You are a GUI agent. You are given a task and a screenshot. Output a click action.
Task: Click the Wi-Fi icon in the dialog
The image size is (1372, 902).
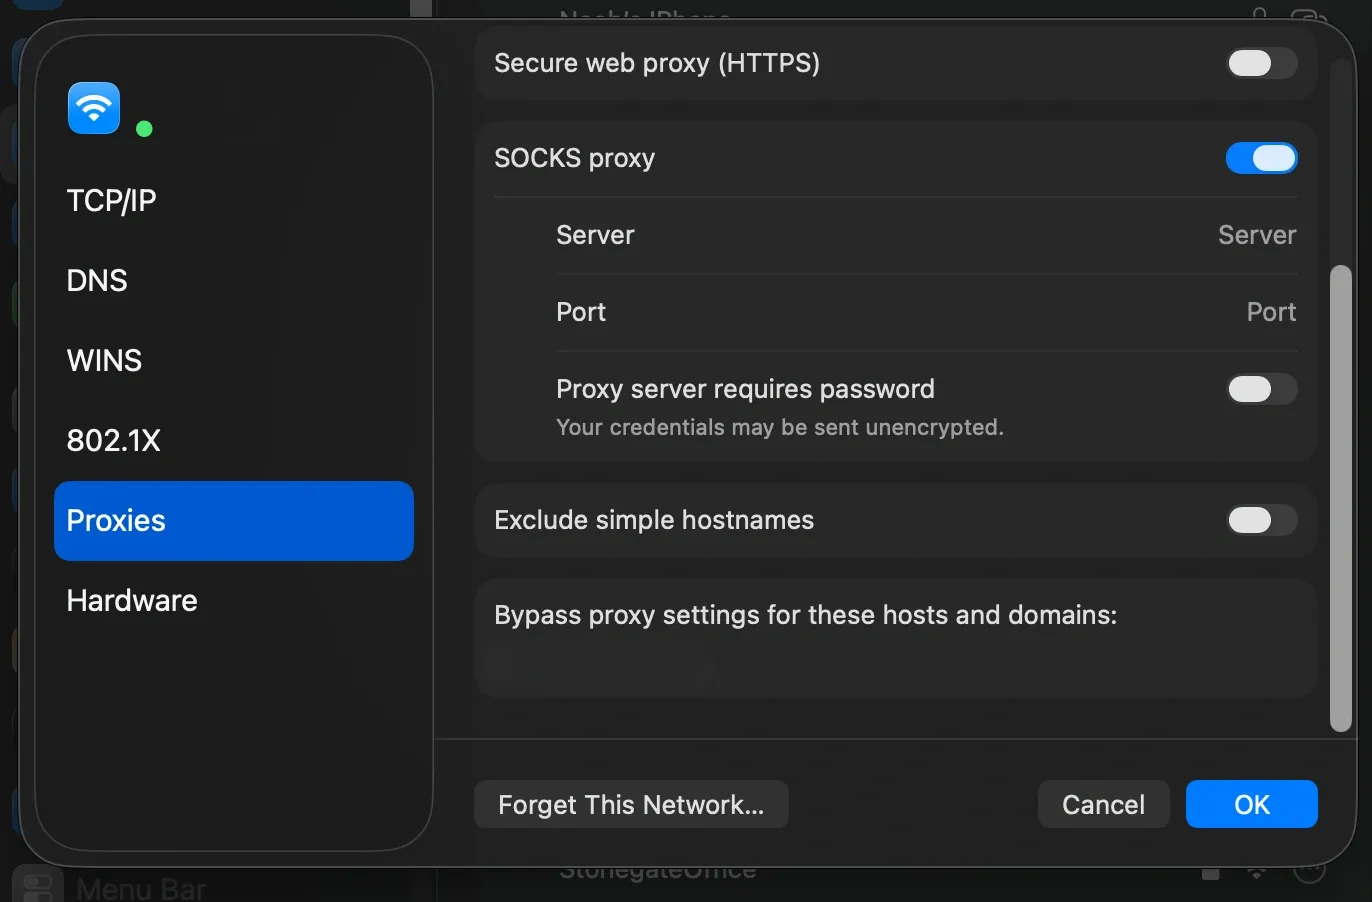[93, 107]
